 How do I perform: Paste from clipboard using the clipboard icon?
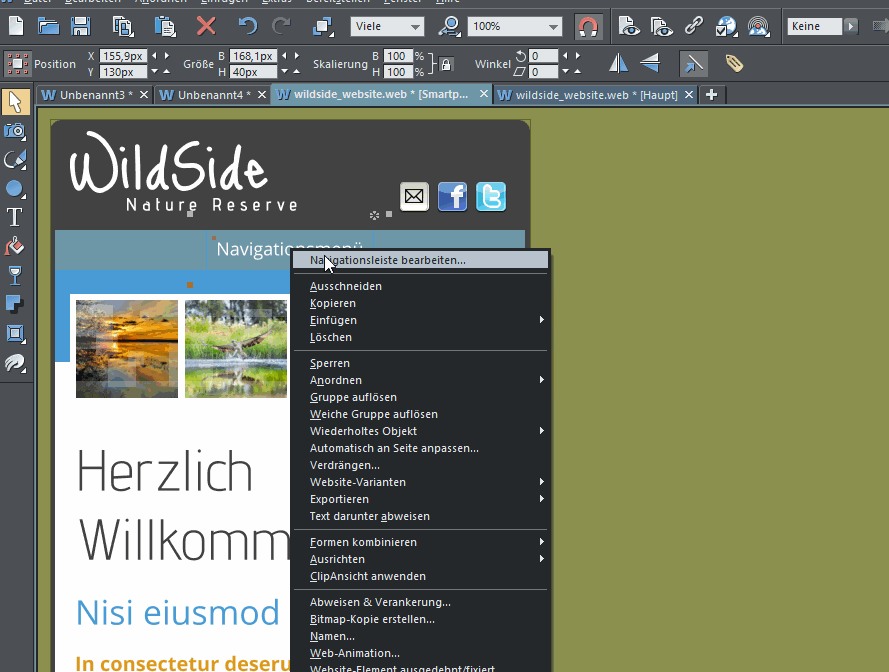click(165, 26)
